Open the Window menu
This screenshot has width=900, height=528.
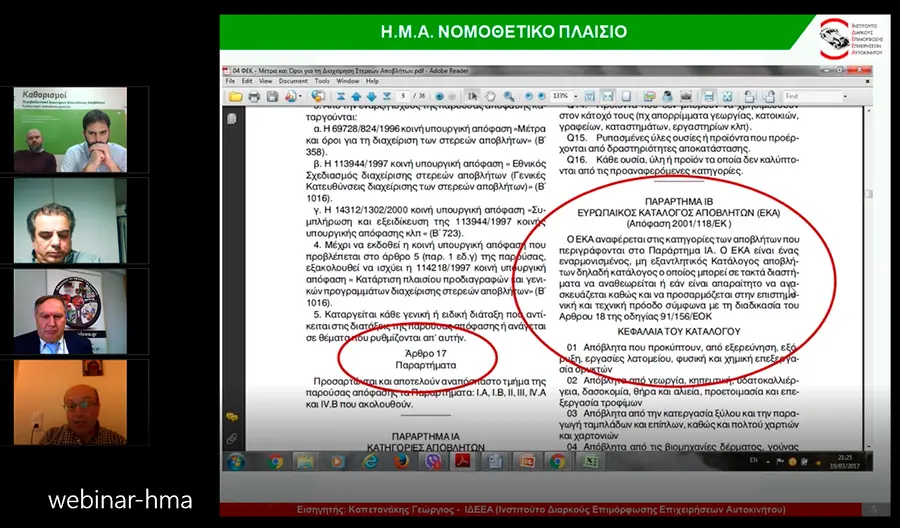coord(347,81)
